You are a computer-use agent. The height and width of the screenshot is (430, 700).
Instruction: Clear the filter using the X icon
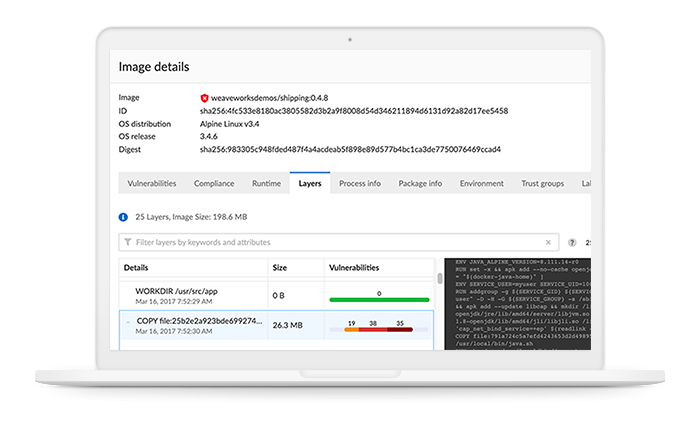(547, 242)
